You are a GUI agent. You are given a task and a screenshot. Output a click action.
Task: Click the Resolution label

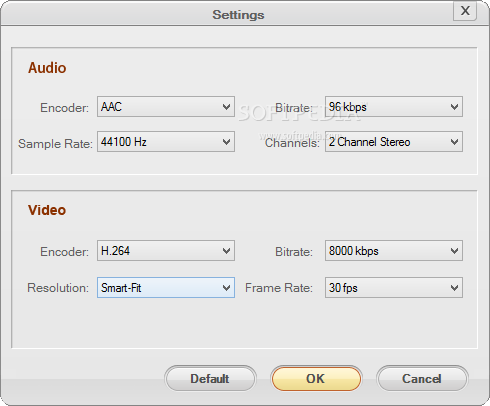(x=58, y=288)
